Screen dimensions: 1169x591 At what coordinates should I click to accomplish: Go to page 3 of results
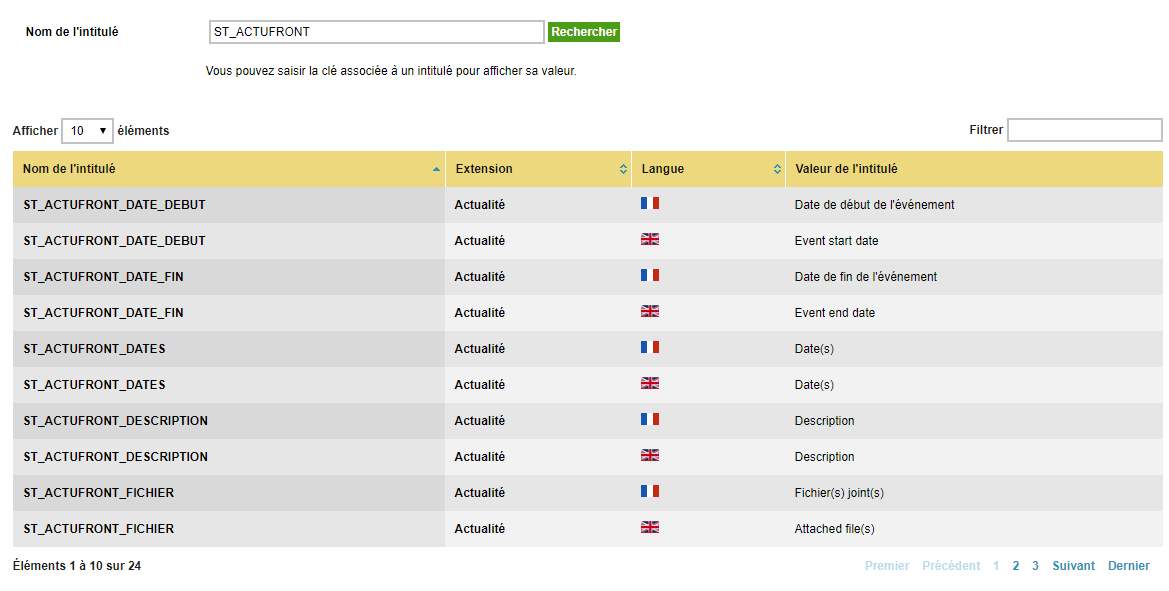1035,566
